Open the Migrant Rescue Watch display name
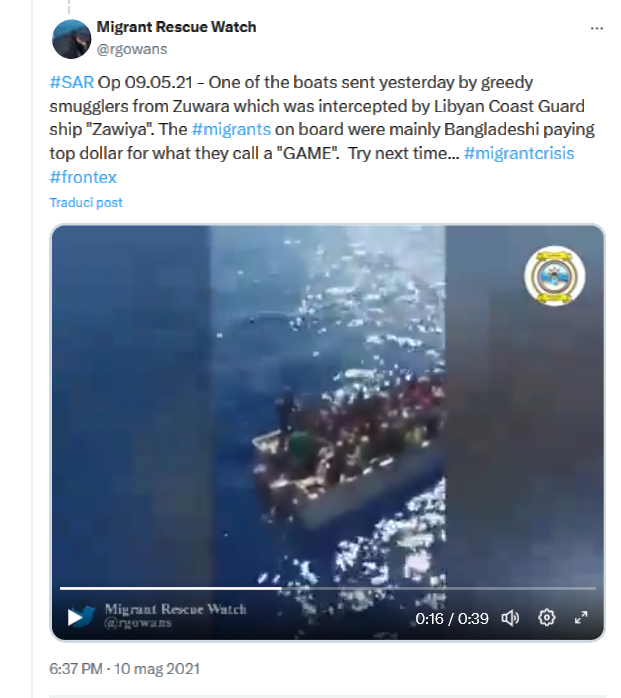Viewport: 621px width, 698px height. pos(176,27)
